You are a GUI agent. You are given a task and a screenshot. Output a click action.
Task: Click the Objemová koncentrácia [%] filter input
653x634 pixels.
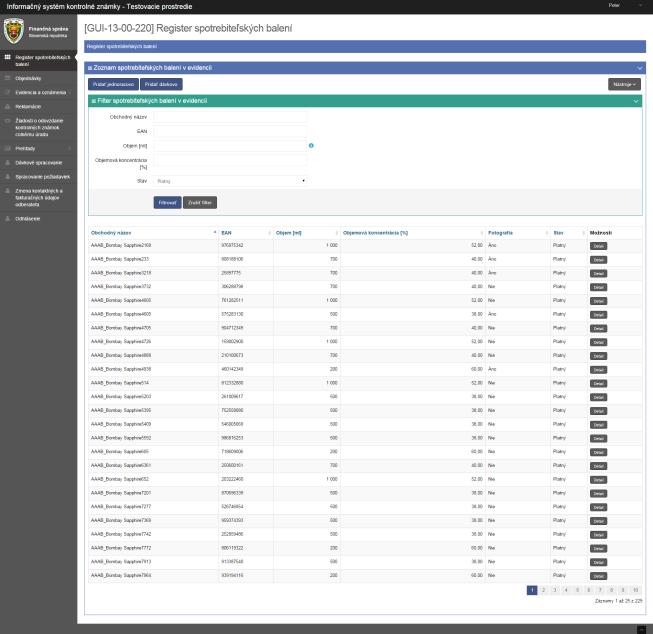point(230,160)
